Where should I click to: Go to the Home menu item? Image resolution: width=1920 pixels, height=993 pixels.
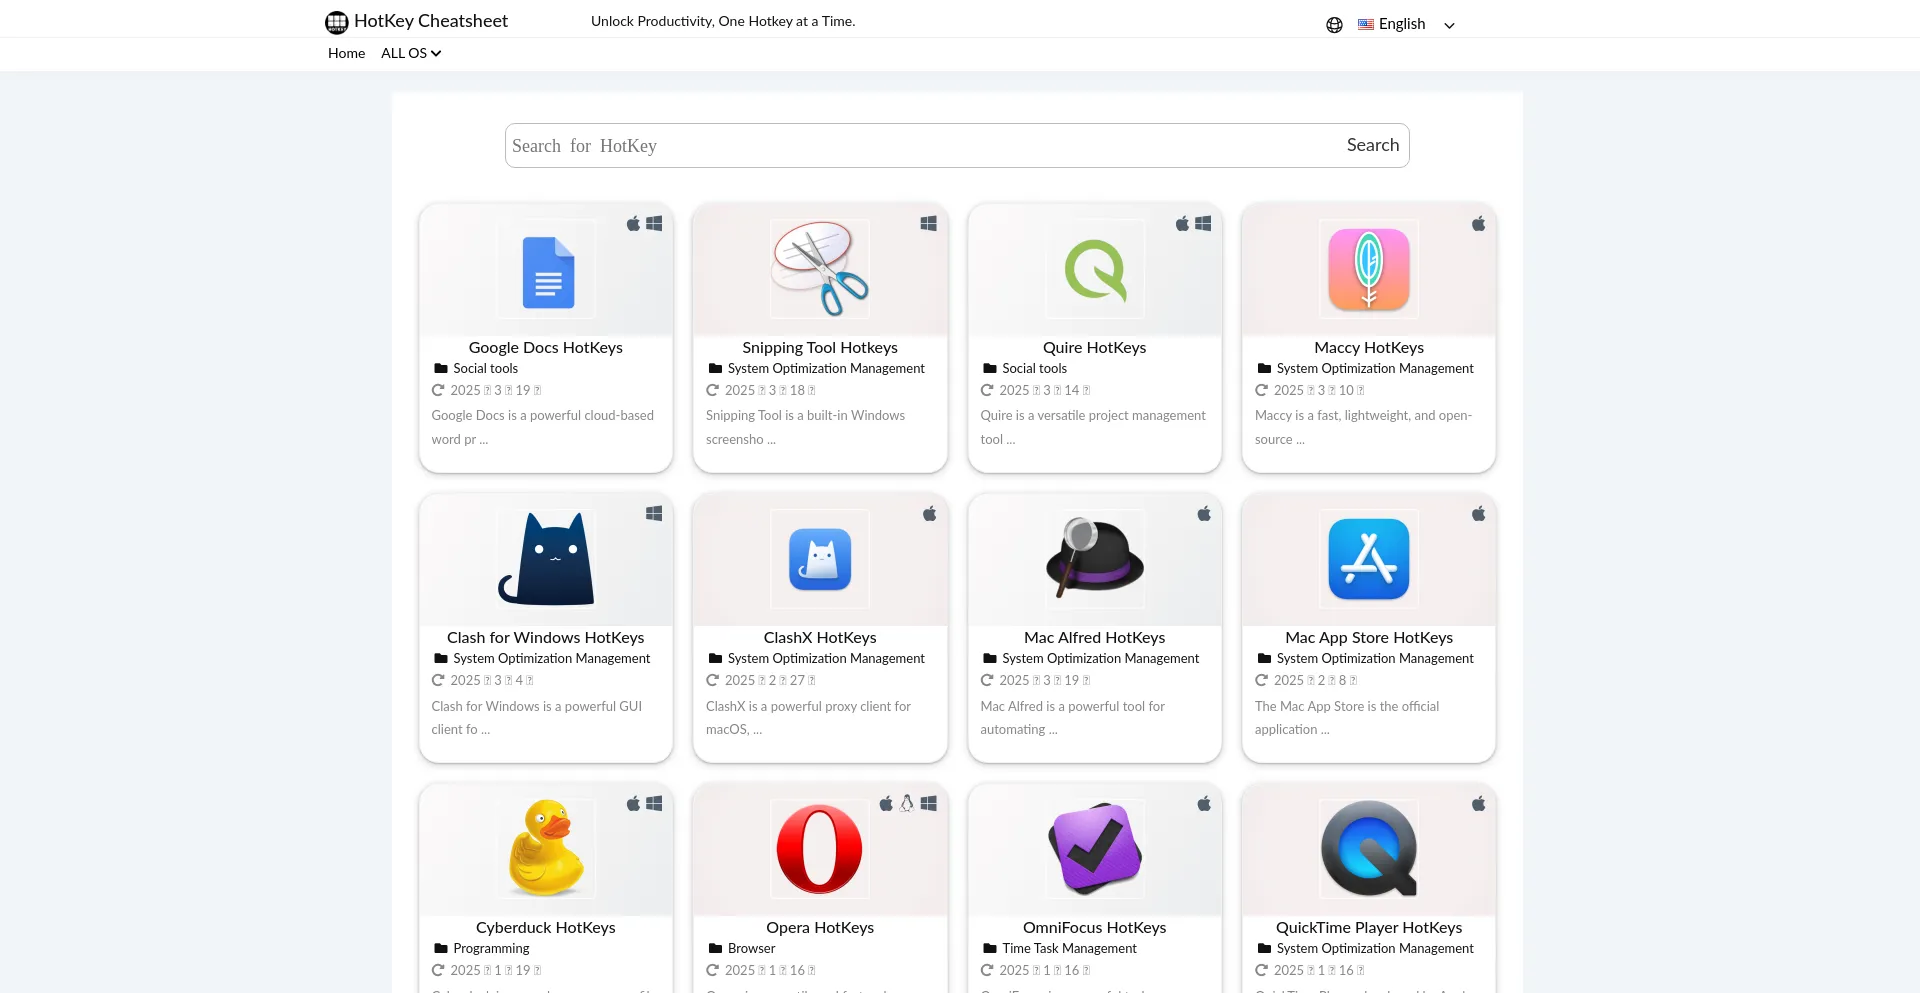coord(346,53)
